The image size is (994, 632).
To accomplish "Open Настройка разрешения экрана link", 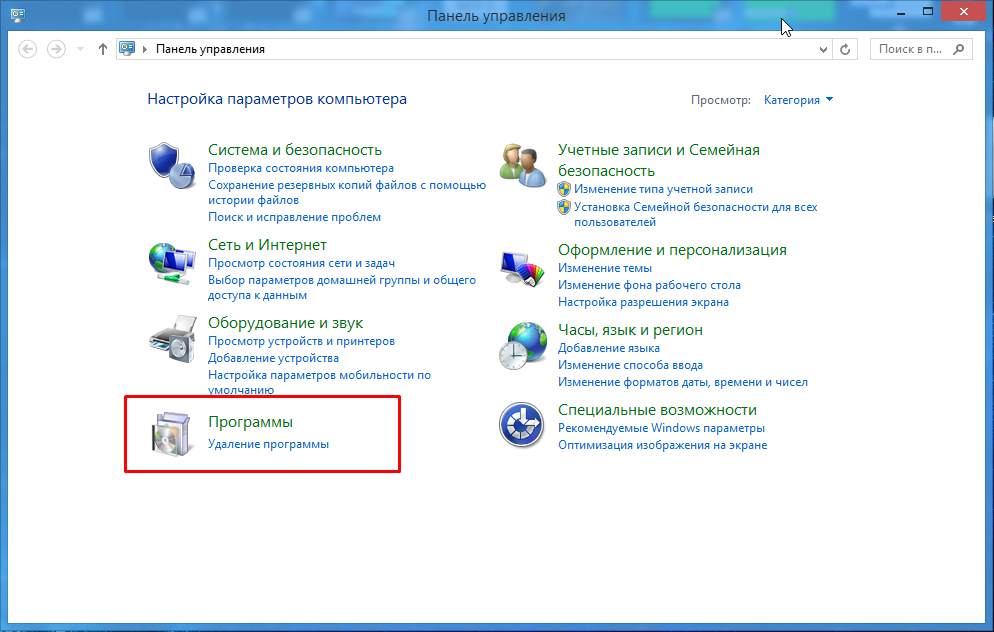I will (x=643, y=301).
